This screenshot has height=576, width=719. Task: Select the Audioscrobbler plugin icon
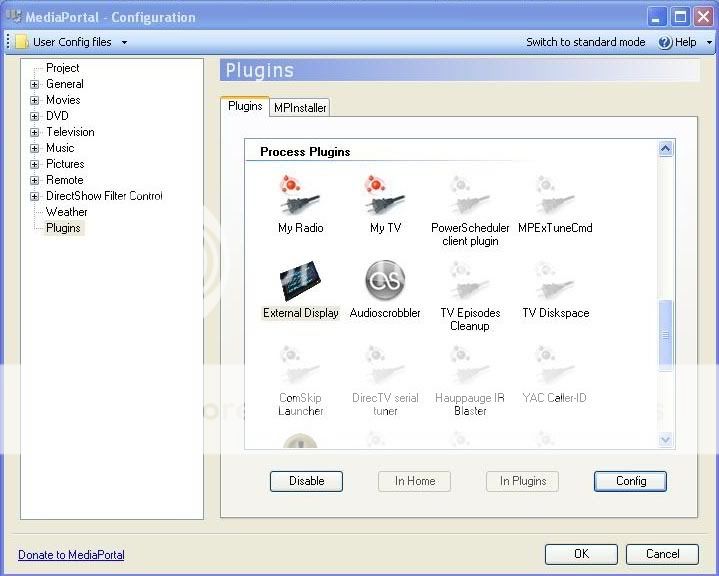(385, 281)
